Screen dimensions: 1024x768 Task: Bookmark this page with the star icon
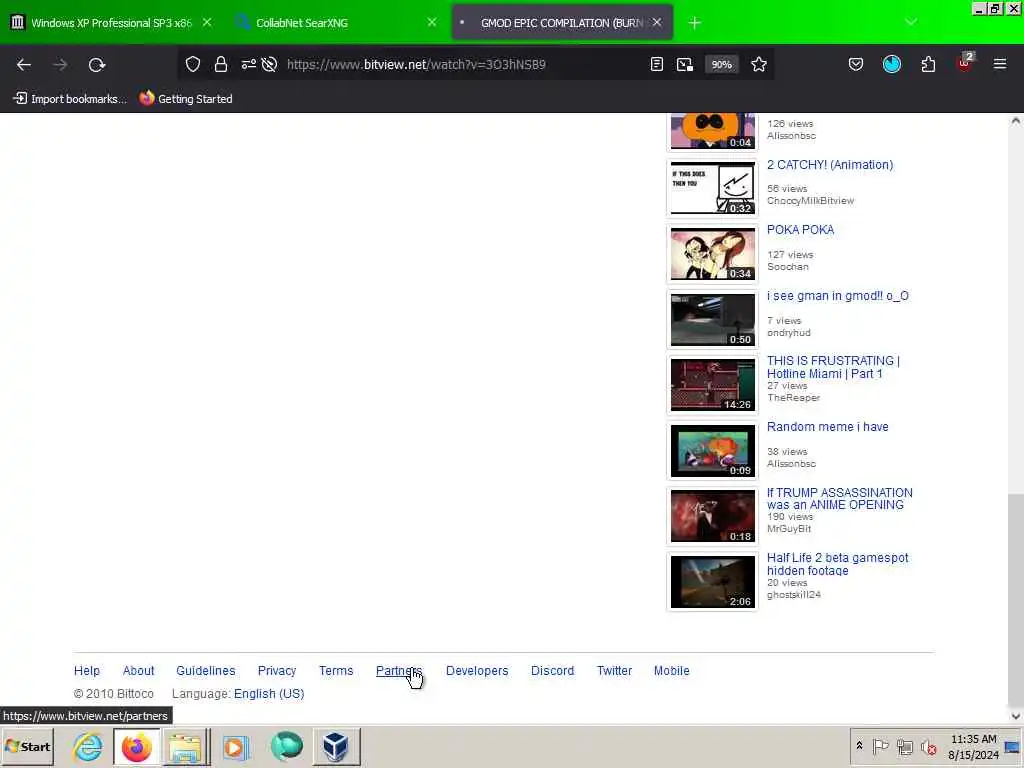759,64
